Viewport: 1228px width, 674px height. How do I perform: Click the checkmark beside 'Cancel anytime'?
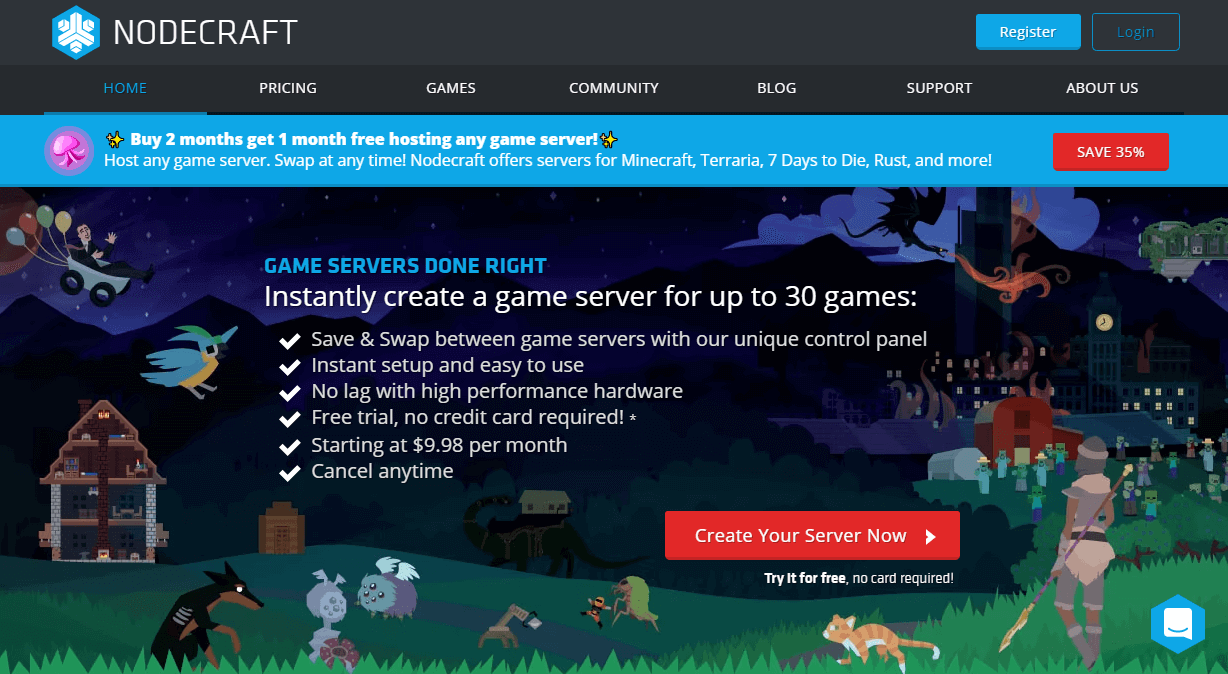pyautogui.click(x=290, y=472)
